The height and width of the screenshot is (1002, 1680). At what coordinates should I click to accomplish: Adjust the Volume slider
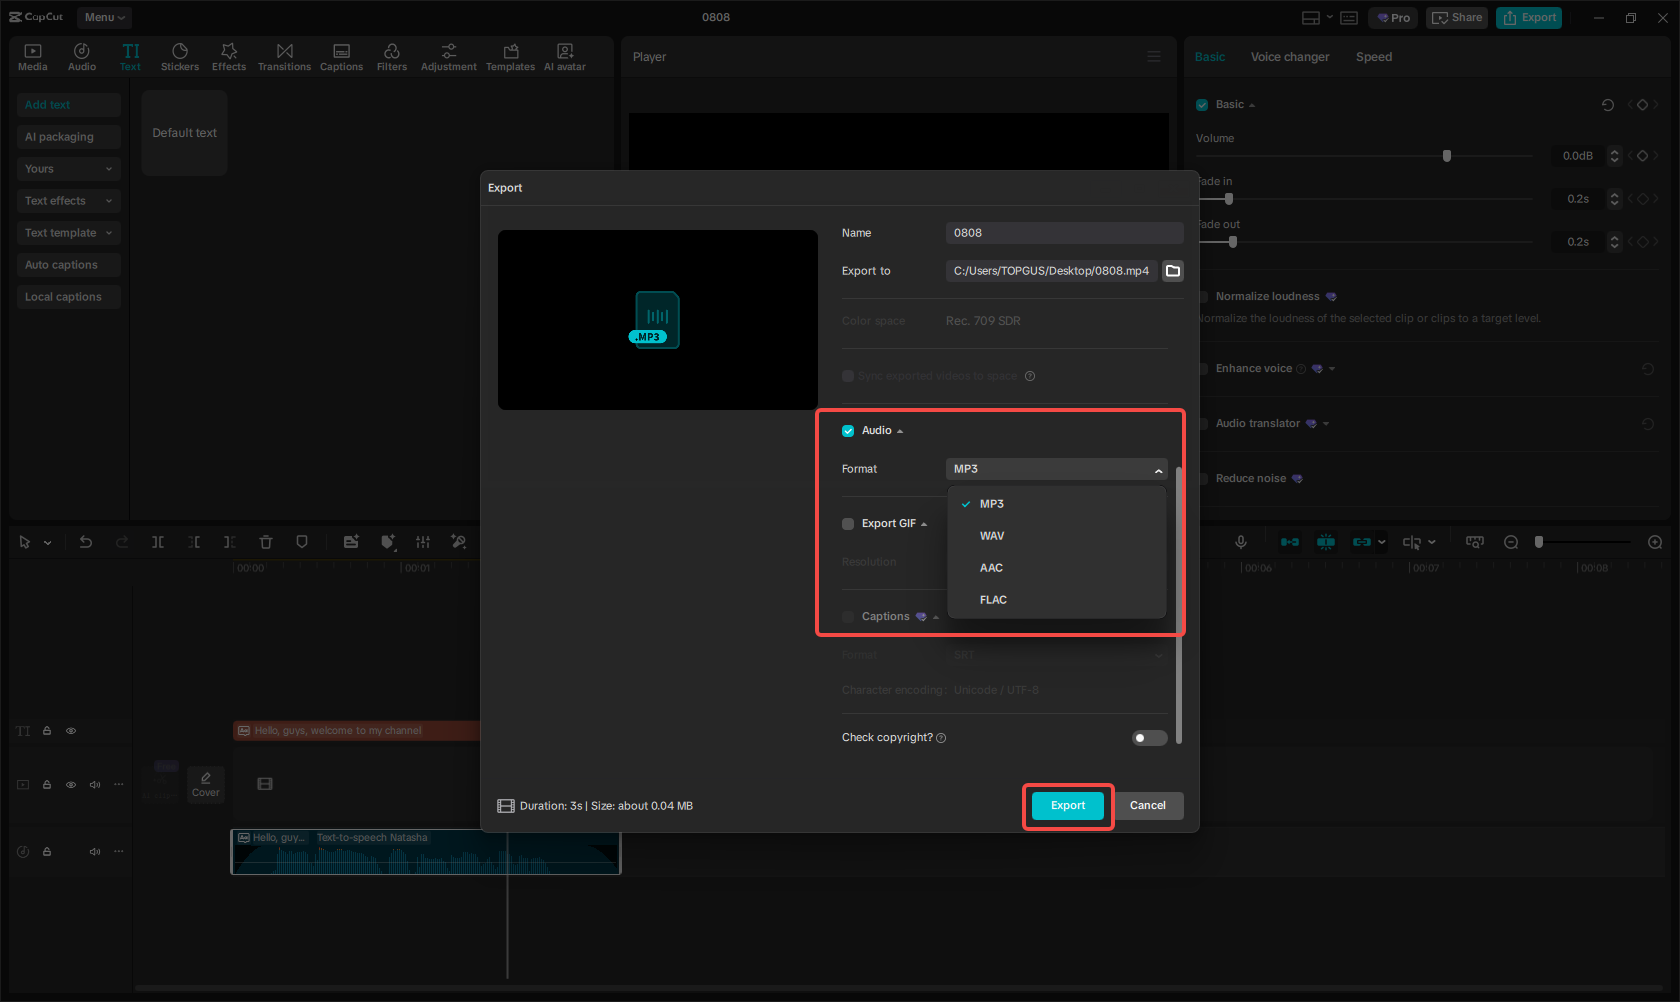(x=1446, y=155)
